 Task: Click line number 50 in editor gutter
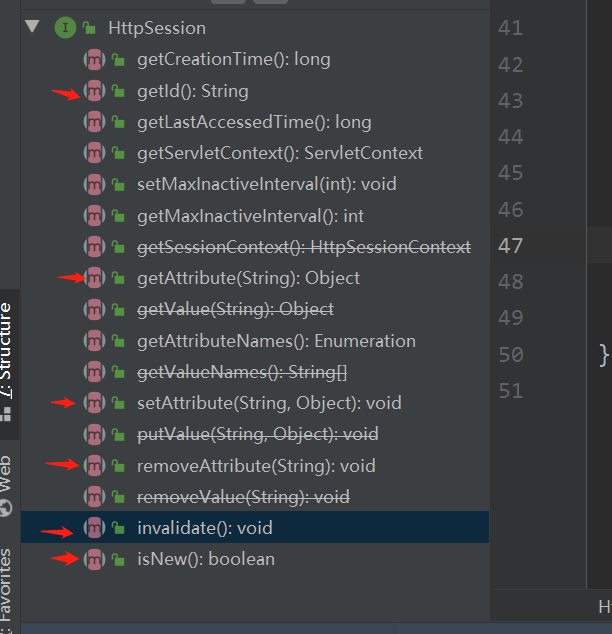[x=511, y=355]
